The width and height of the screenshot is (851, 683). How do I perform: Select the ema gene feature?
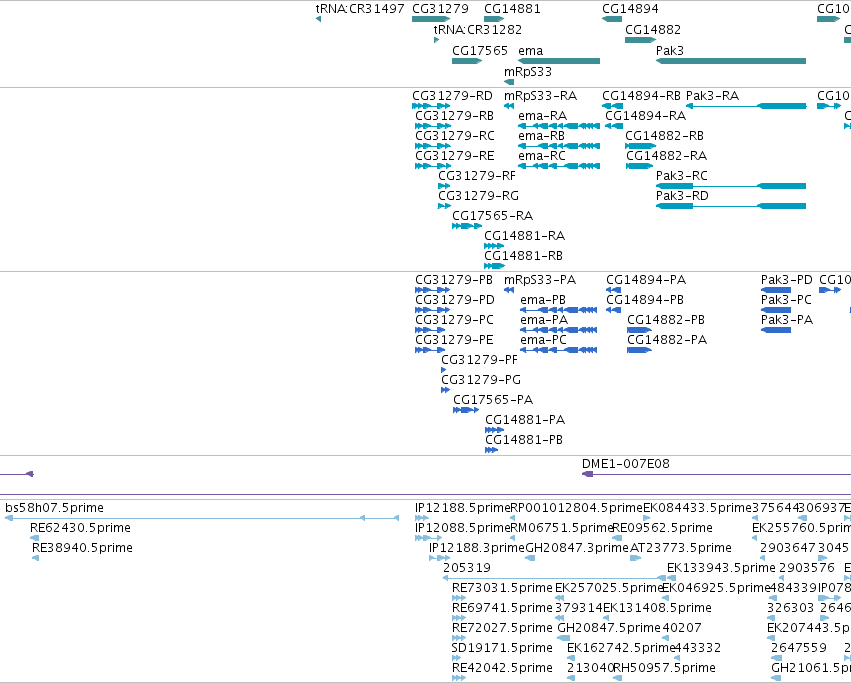tap(559, 61)
